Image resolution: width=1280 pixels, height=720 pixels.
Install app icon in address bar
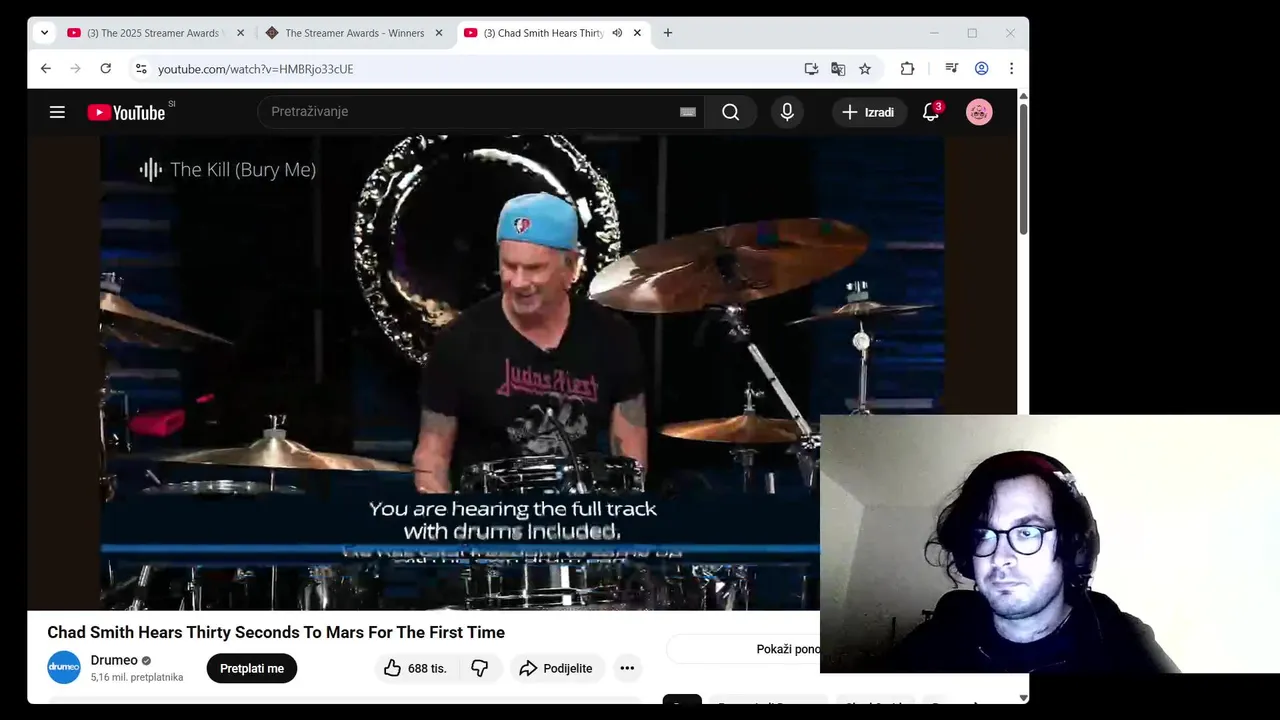click(811, 68)
